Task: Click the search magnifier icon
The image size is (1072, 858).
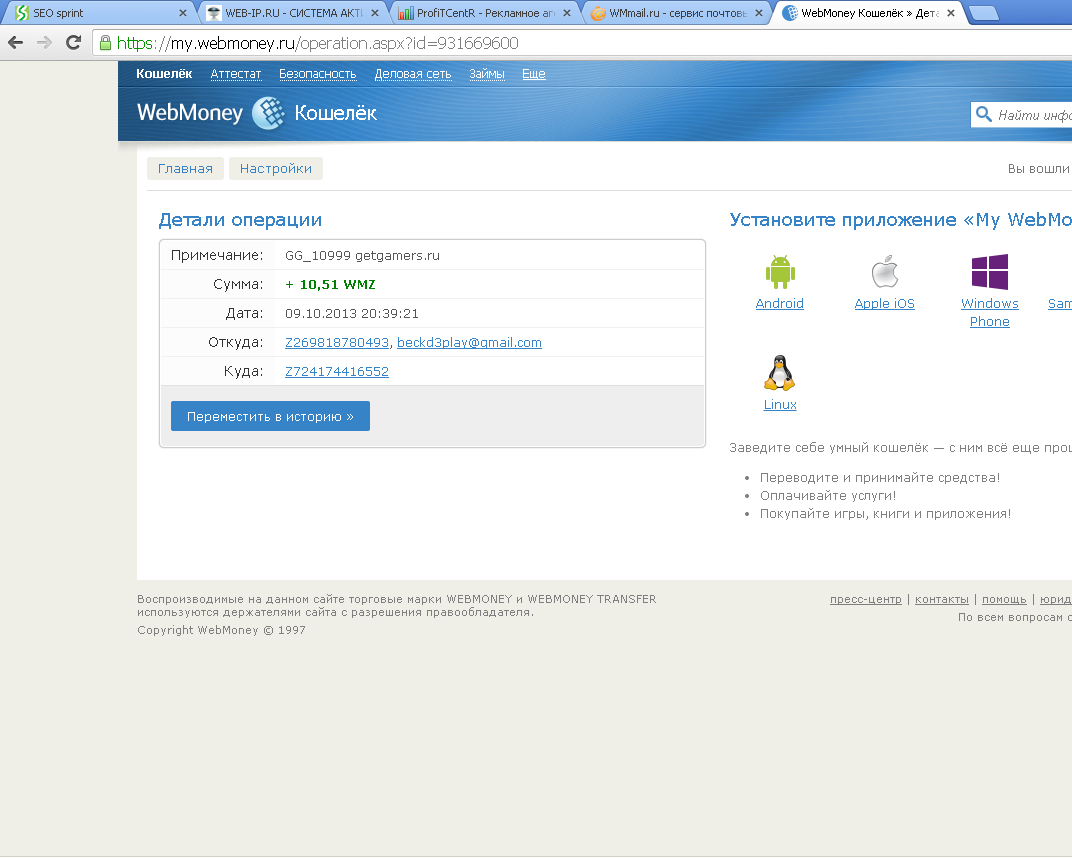Action: pyautogui.click(x=983, y=114)
